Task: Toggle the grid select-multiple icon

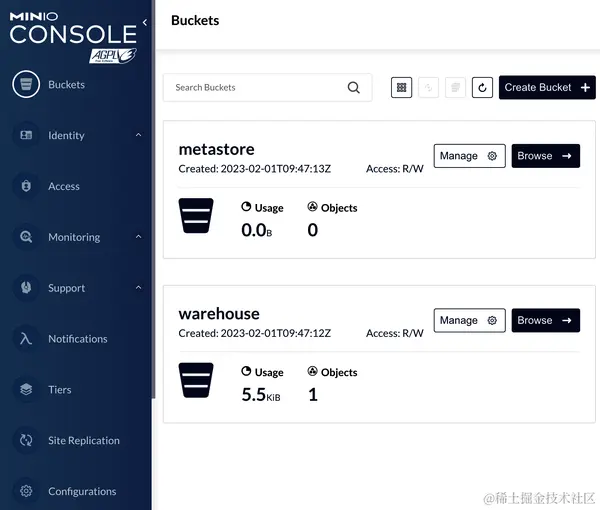Action: (401, 88)
